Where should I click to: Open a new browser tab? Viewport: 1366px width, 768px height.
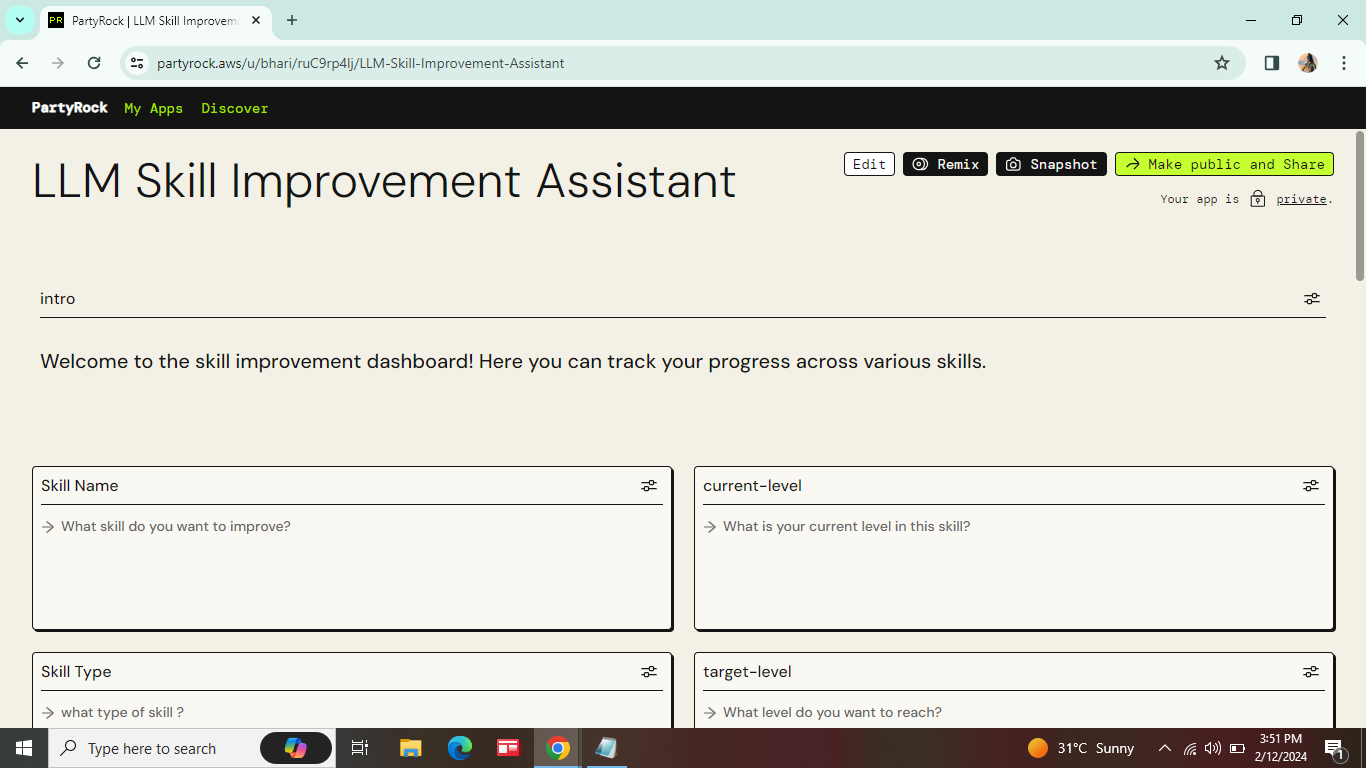click(x=292, y=20)
